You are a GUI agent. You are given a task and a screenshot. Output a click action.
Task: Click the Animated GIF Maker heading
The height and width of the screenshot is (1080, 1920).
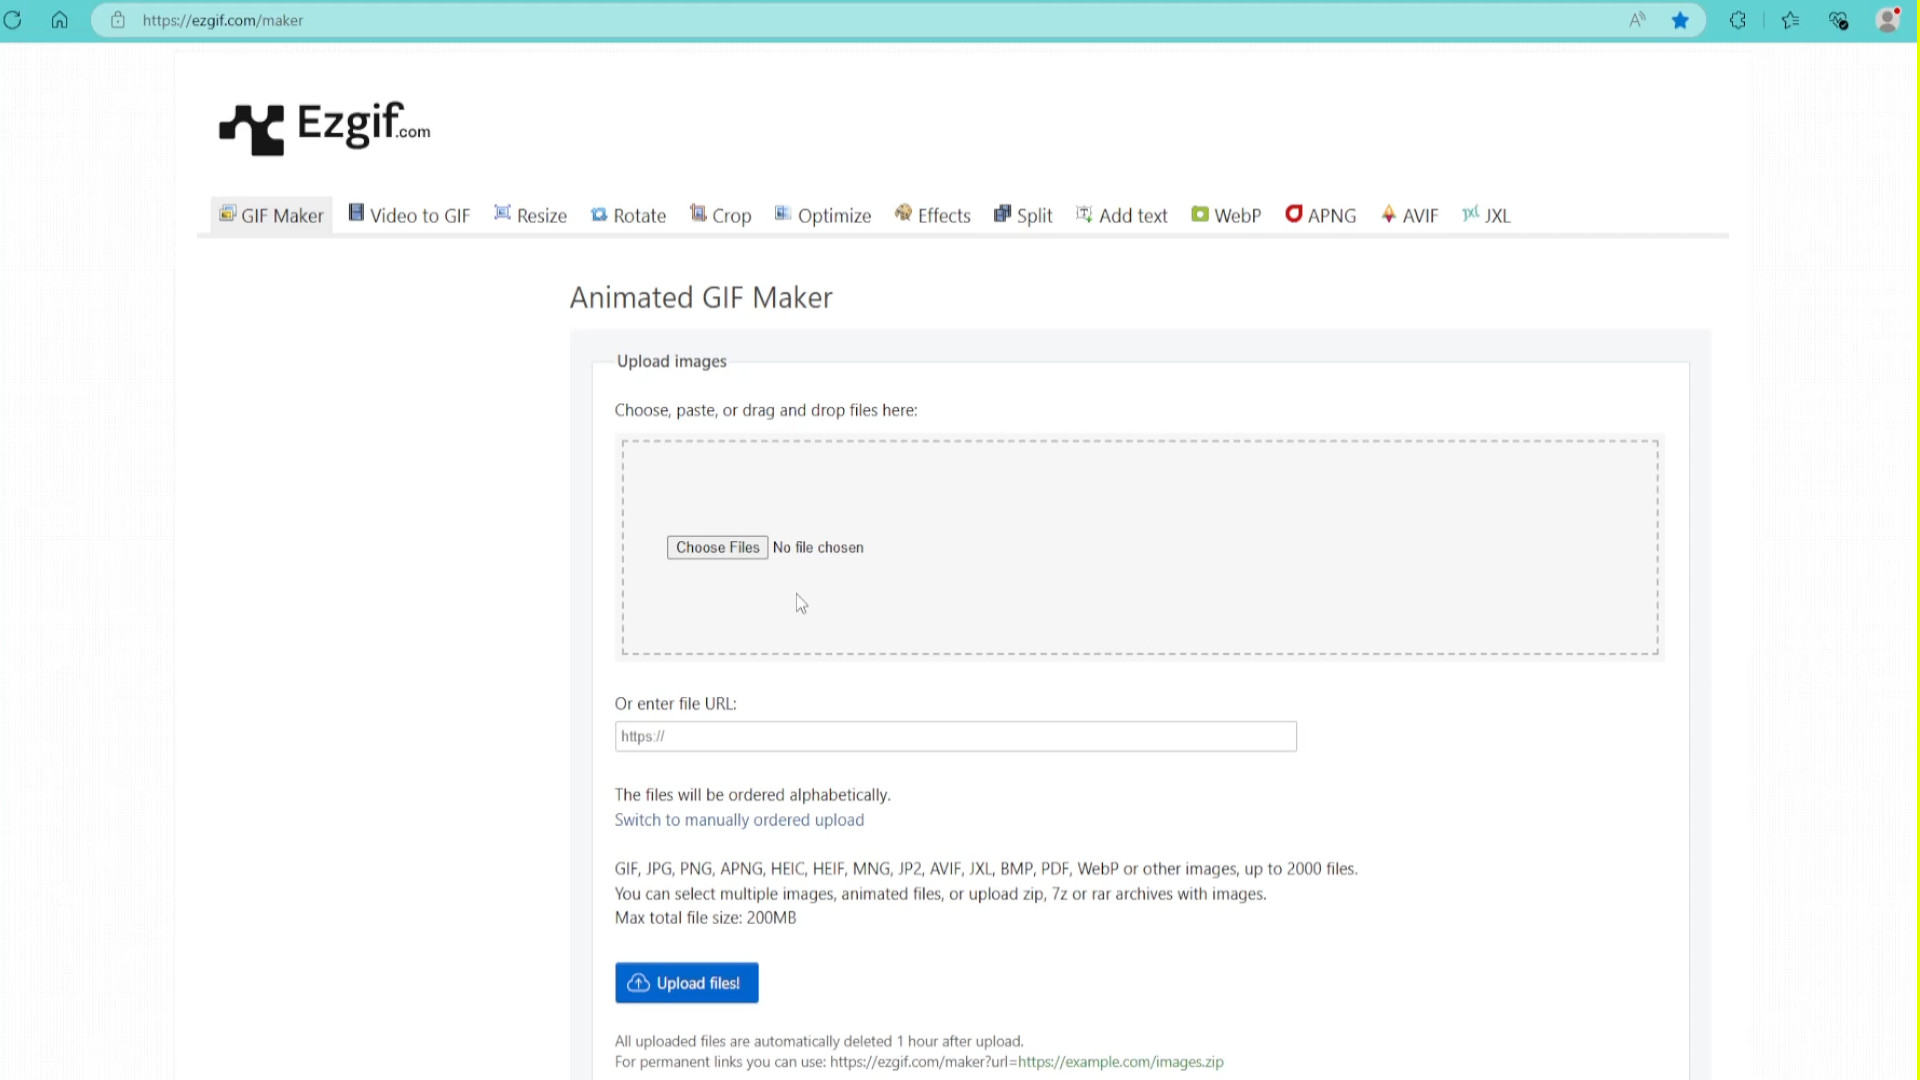pos(701,298)
